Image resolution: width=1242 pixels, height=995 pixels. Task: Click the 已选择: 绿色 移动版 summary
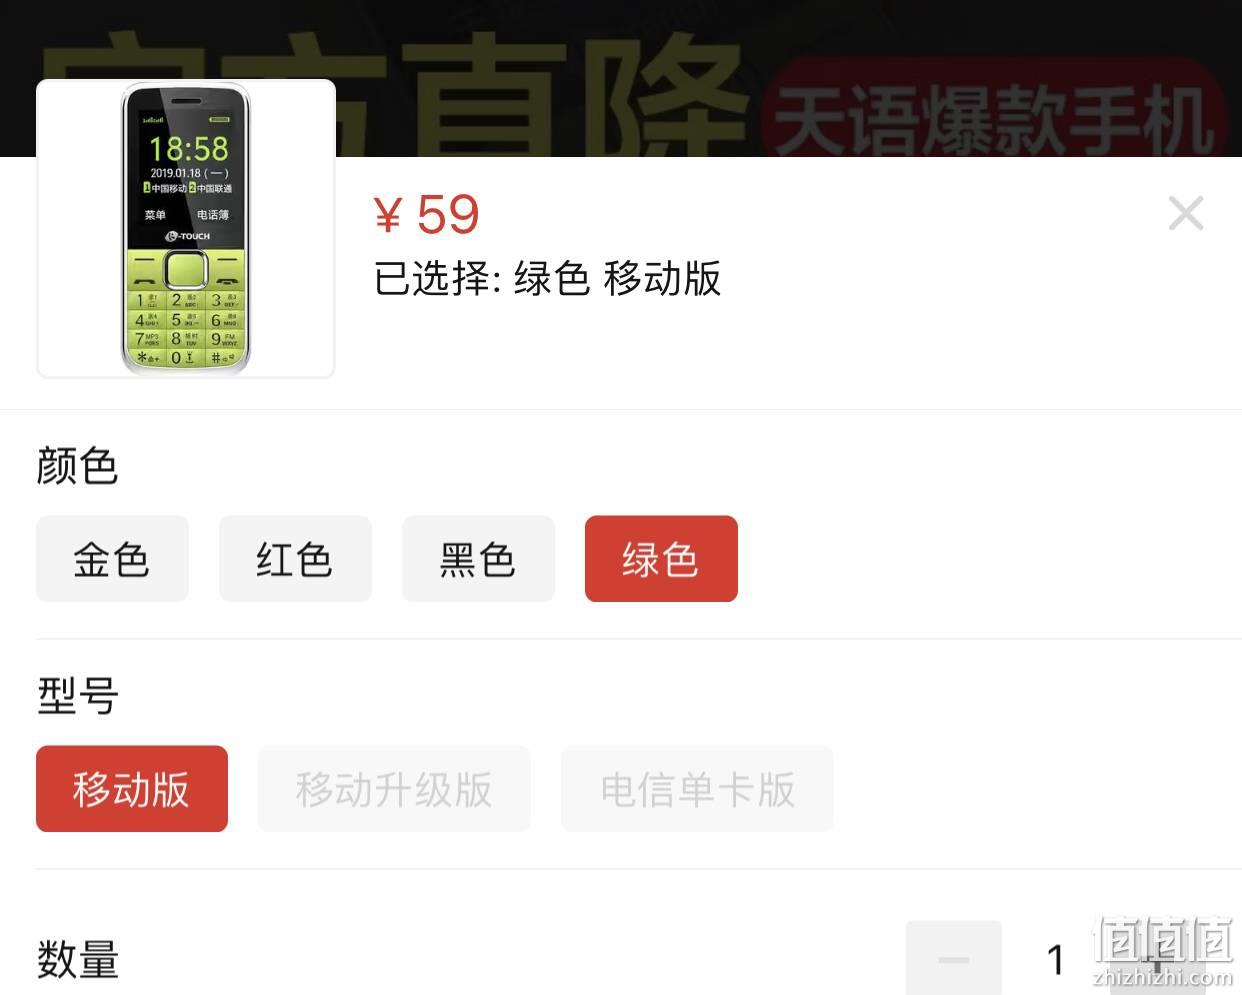[547, 279]
